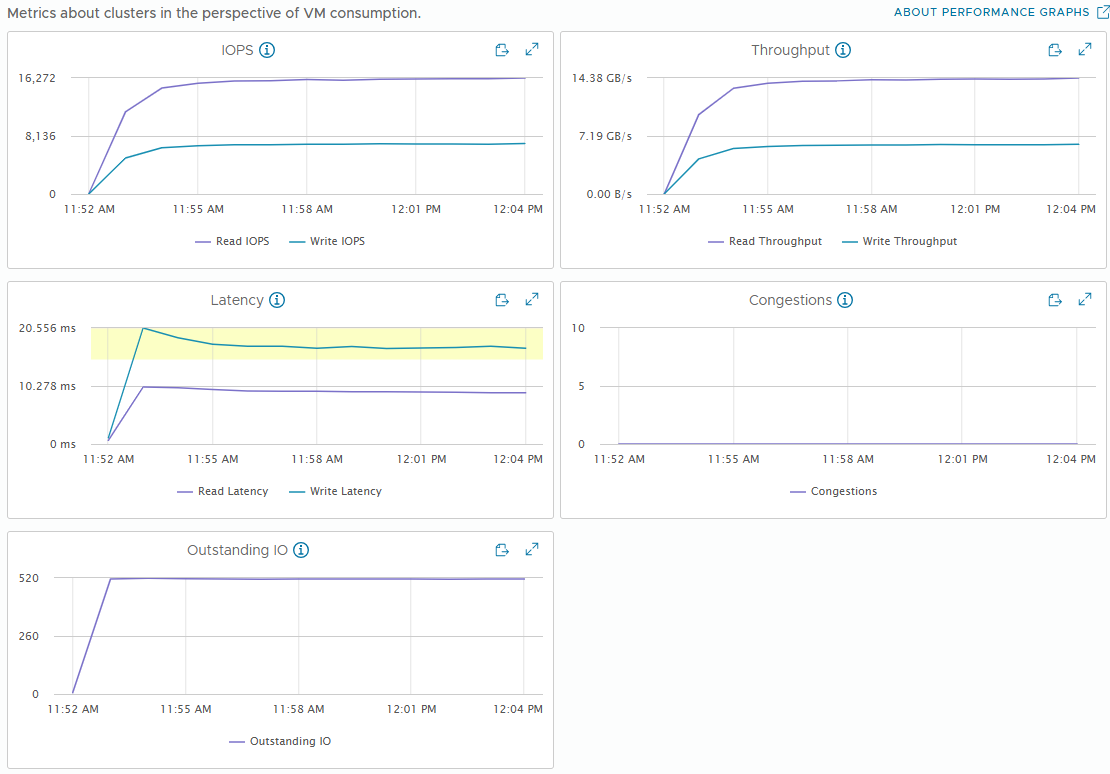Export the Latency chart data
The width and height of the screenshot is (1110, 774).
click(502, 300)
